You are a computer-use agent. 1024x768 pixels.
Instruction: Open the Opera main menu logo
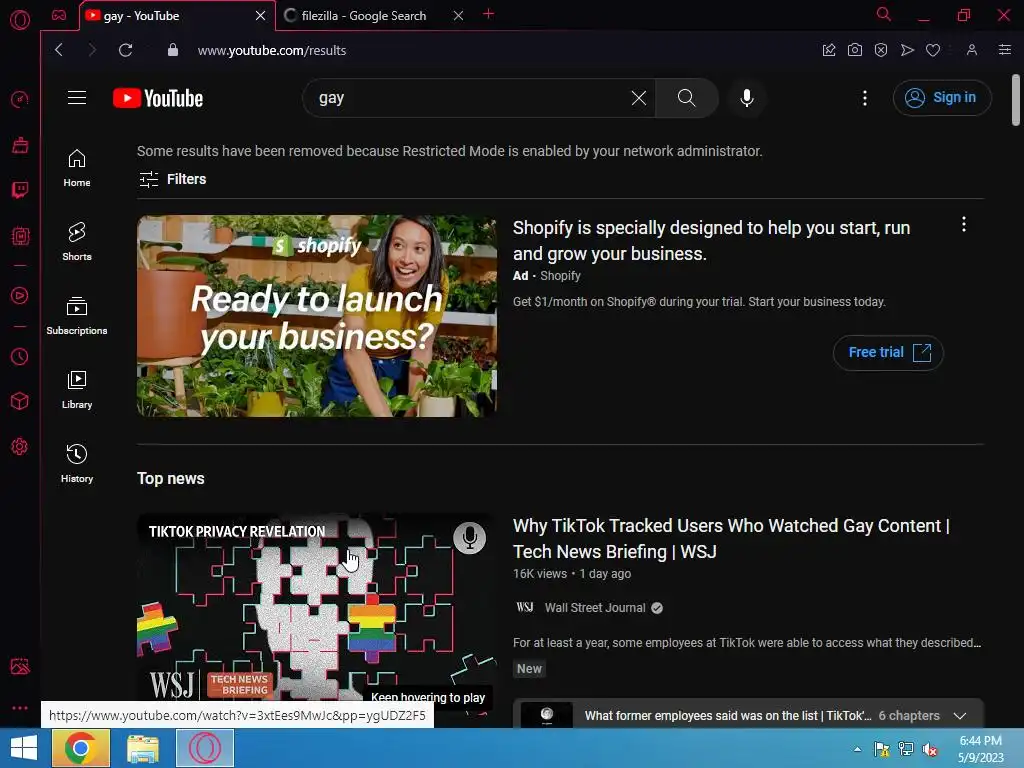(x=20, y=20)
